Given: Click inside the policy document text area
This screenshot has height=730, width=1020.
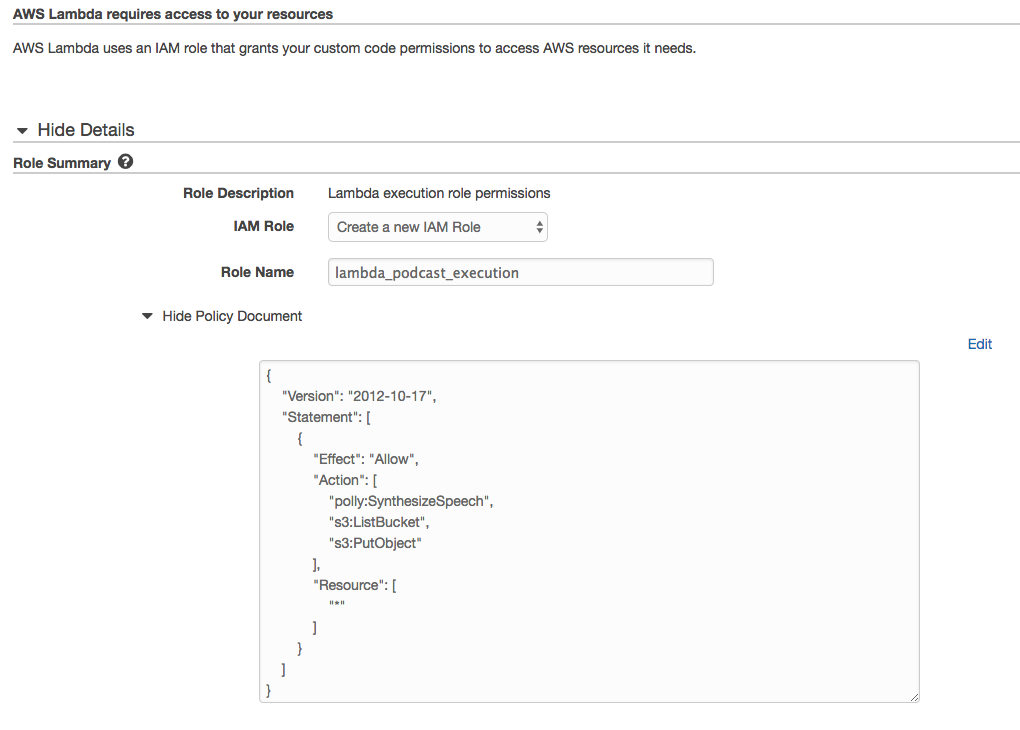Looking at the screenshot, I should click(590, 530).
